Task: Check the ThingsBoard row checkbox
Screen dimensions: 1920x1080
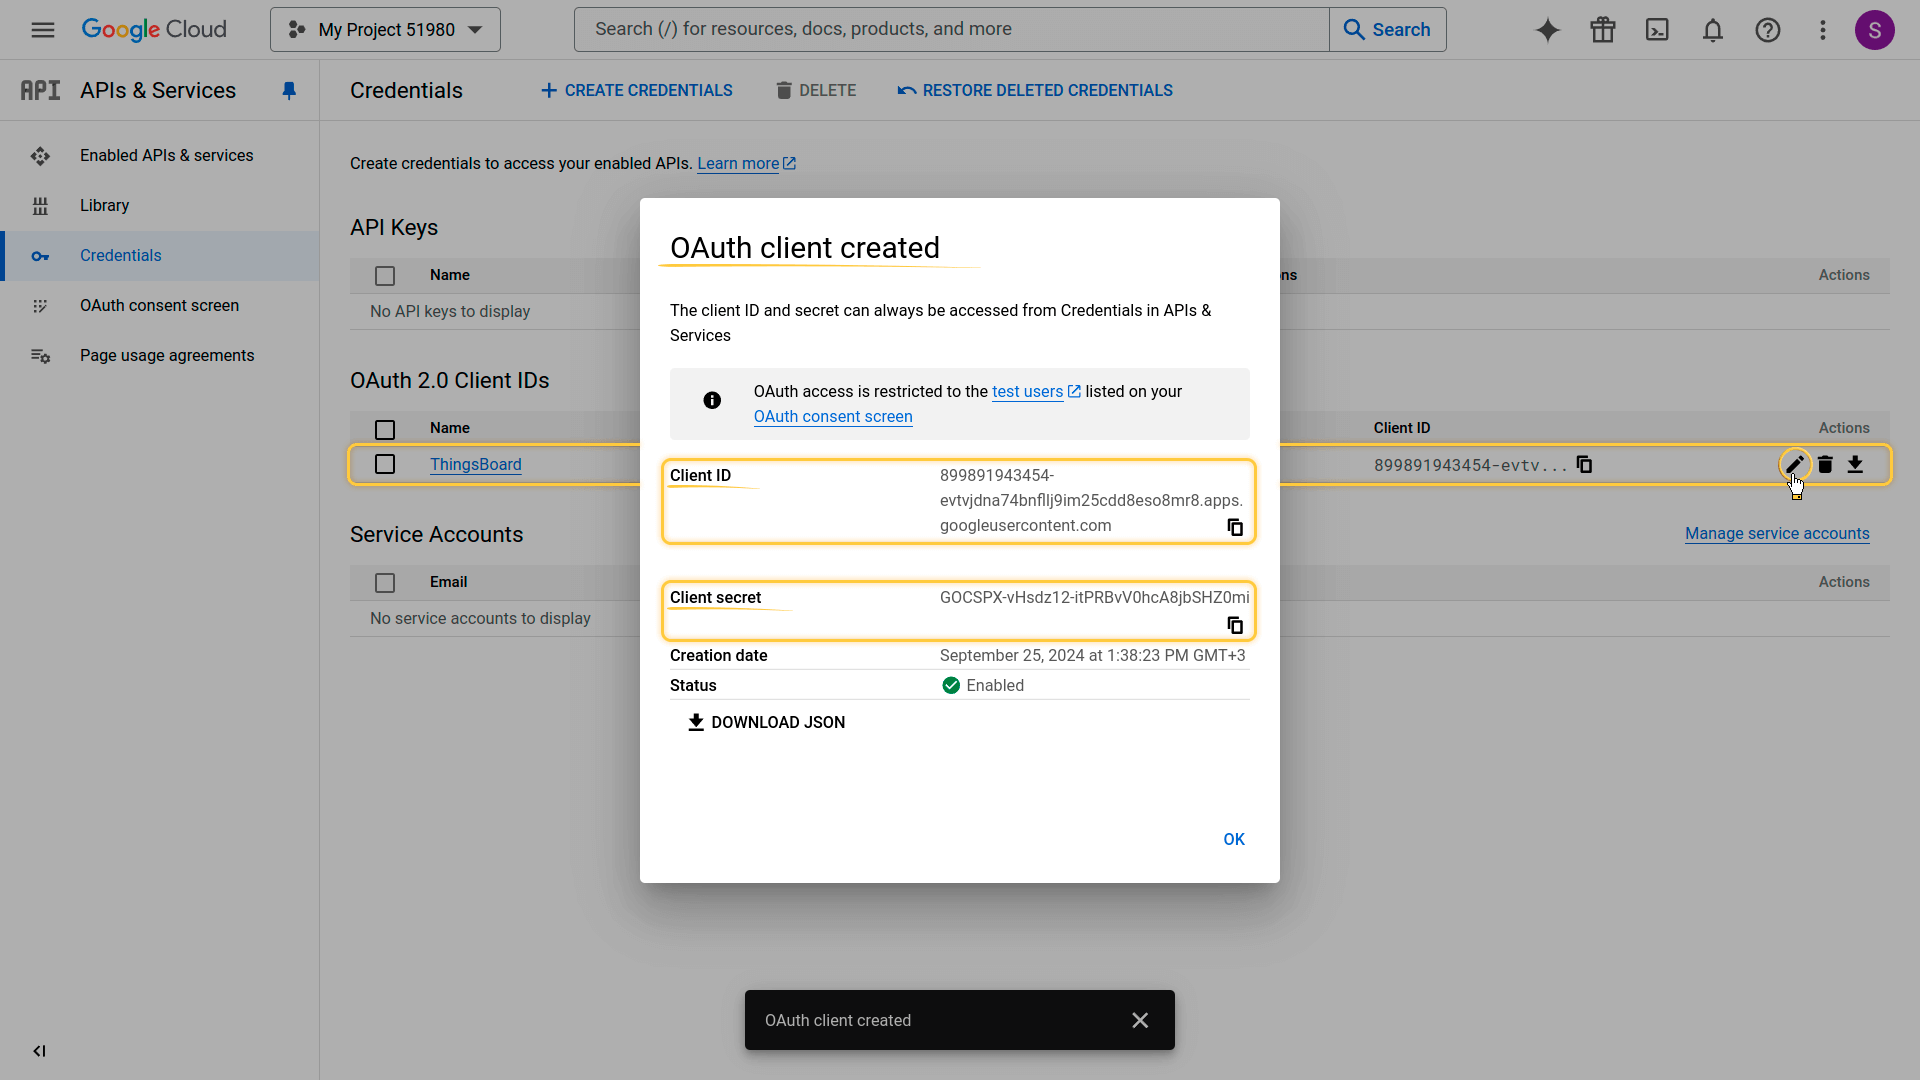Action: (385, 464)
